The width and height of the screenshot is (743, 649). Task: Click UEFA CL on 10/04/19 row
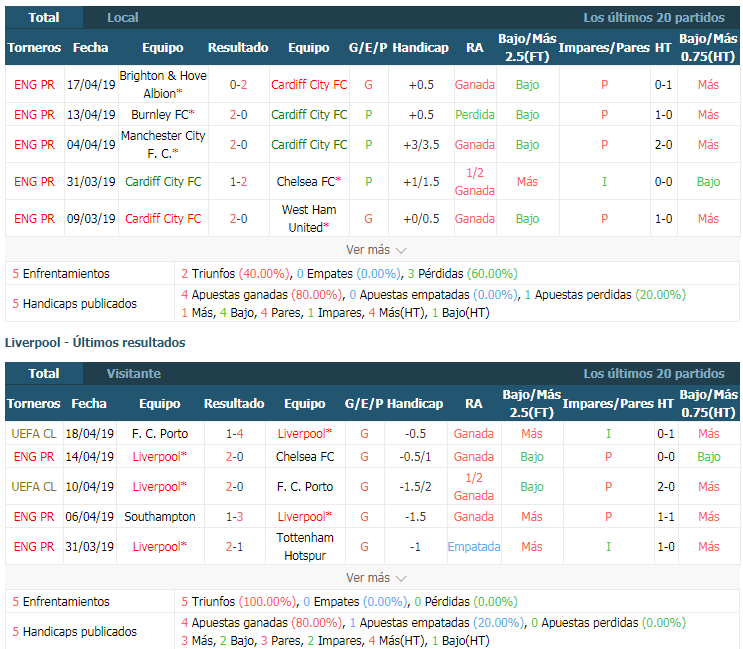pos(34,487)
